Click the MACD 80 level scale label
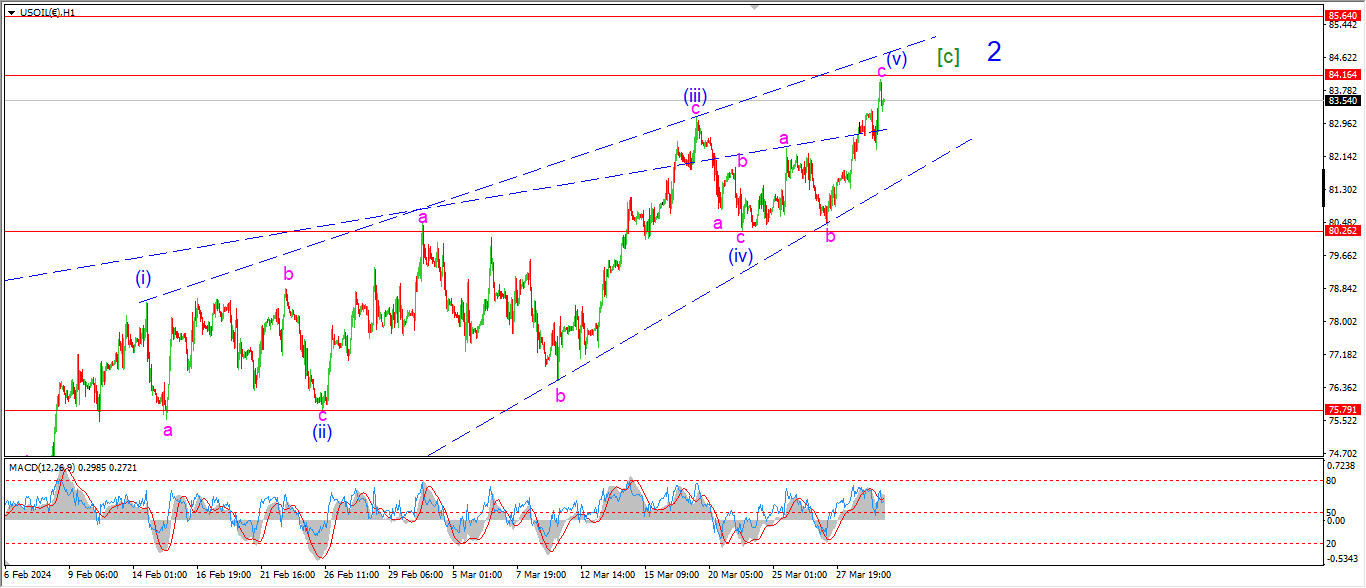The width and height of the screenshot is (1366, 588). pos(1330,480)
